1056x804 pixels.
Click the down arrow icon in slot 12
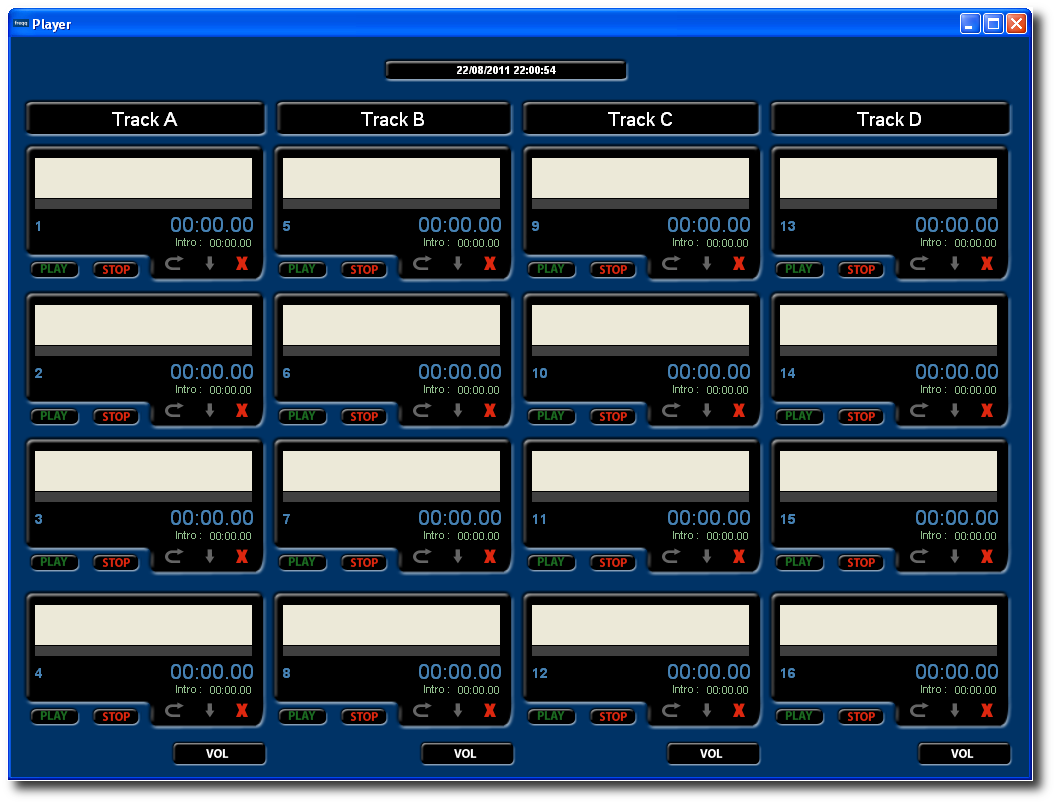[x=707, y=711]
